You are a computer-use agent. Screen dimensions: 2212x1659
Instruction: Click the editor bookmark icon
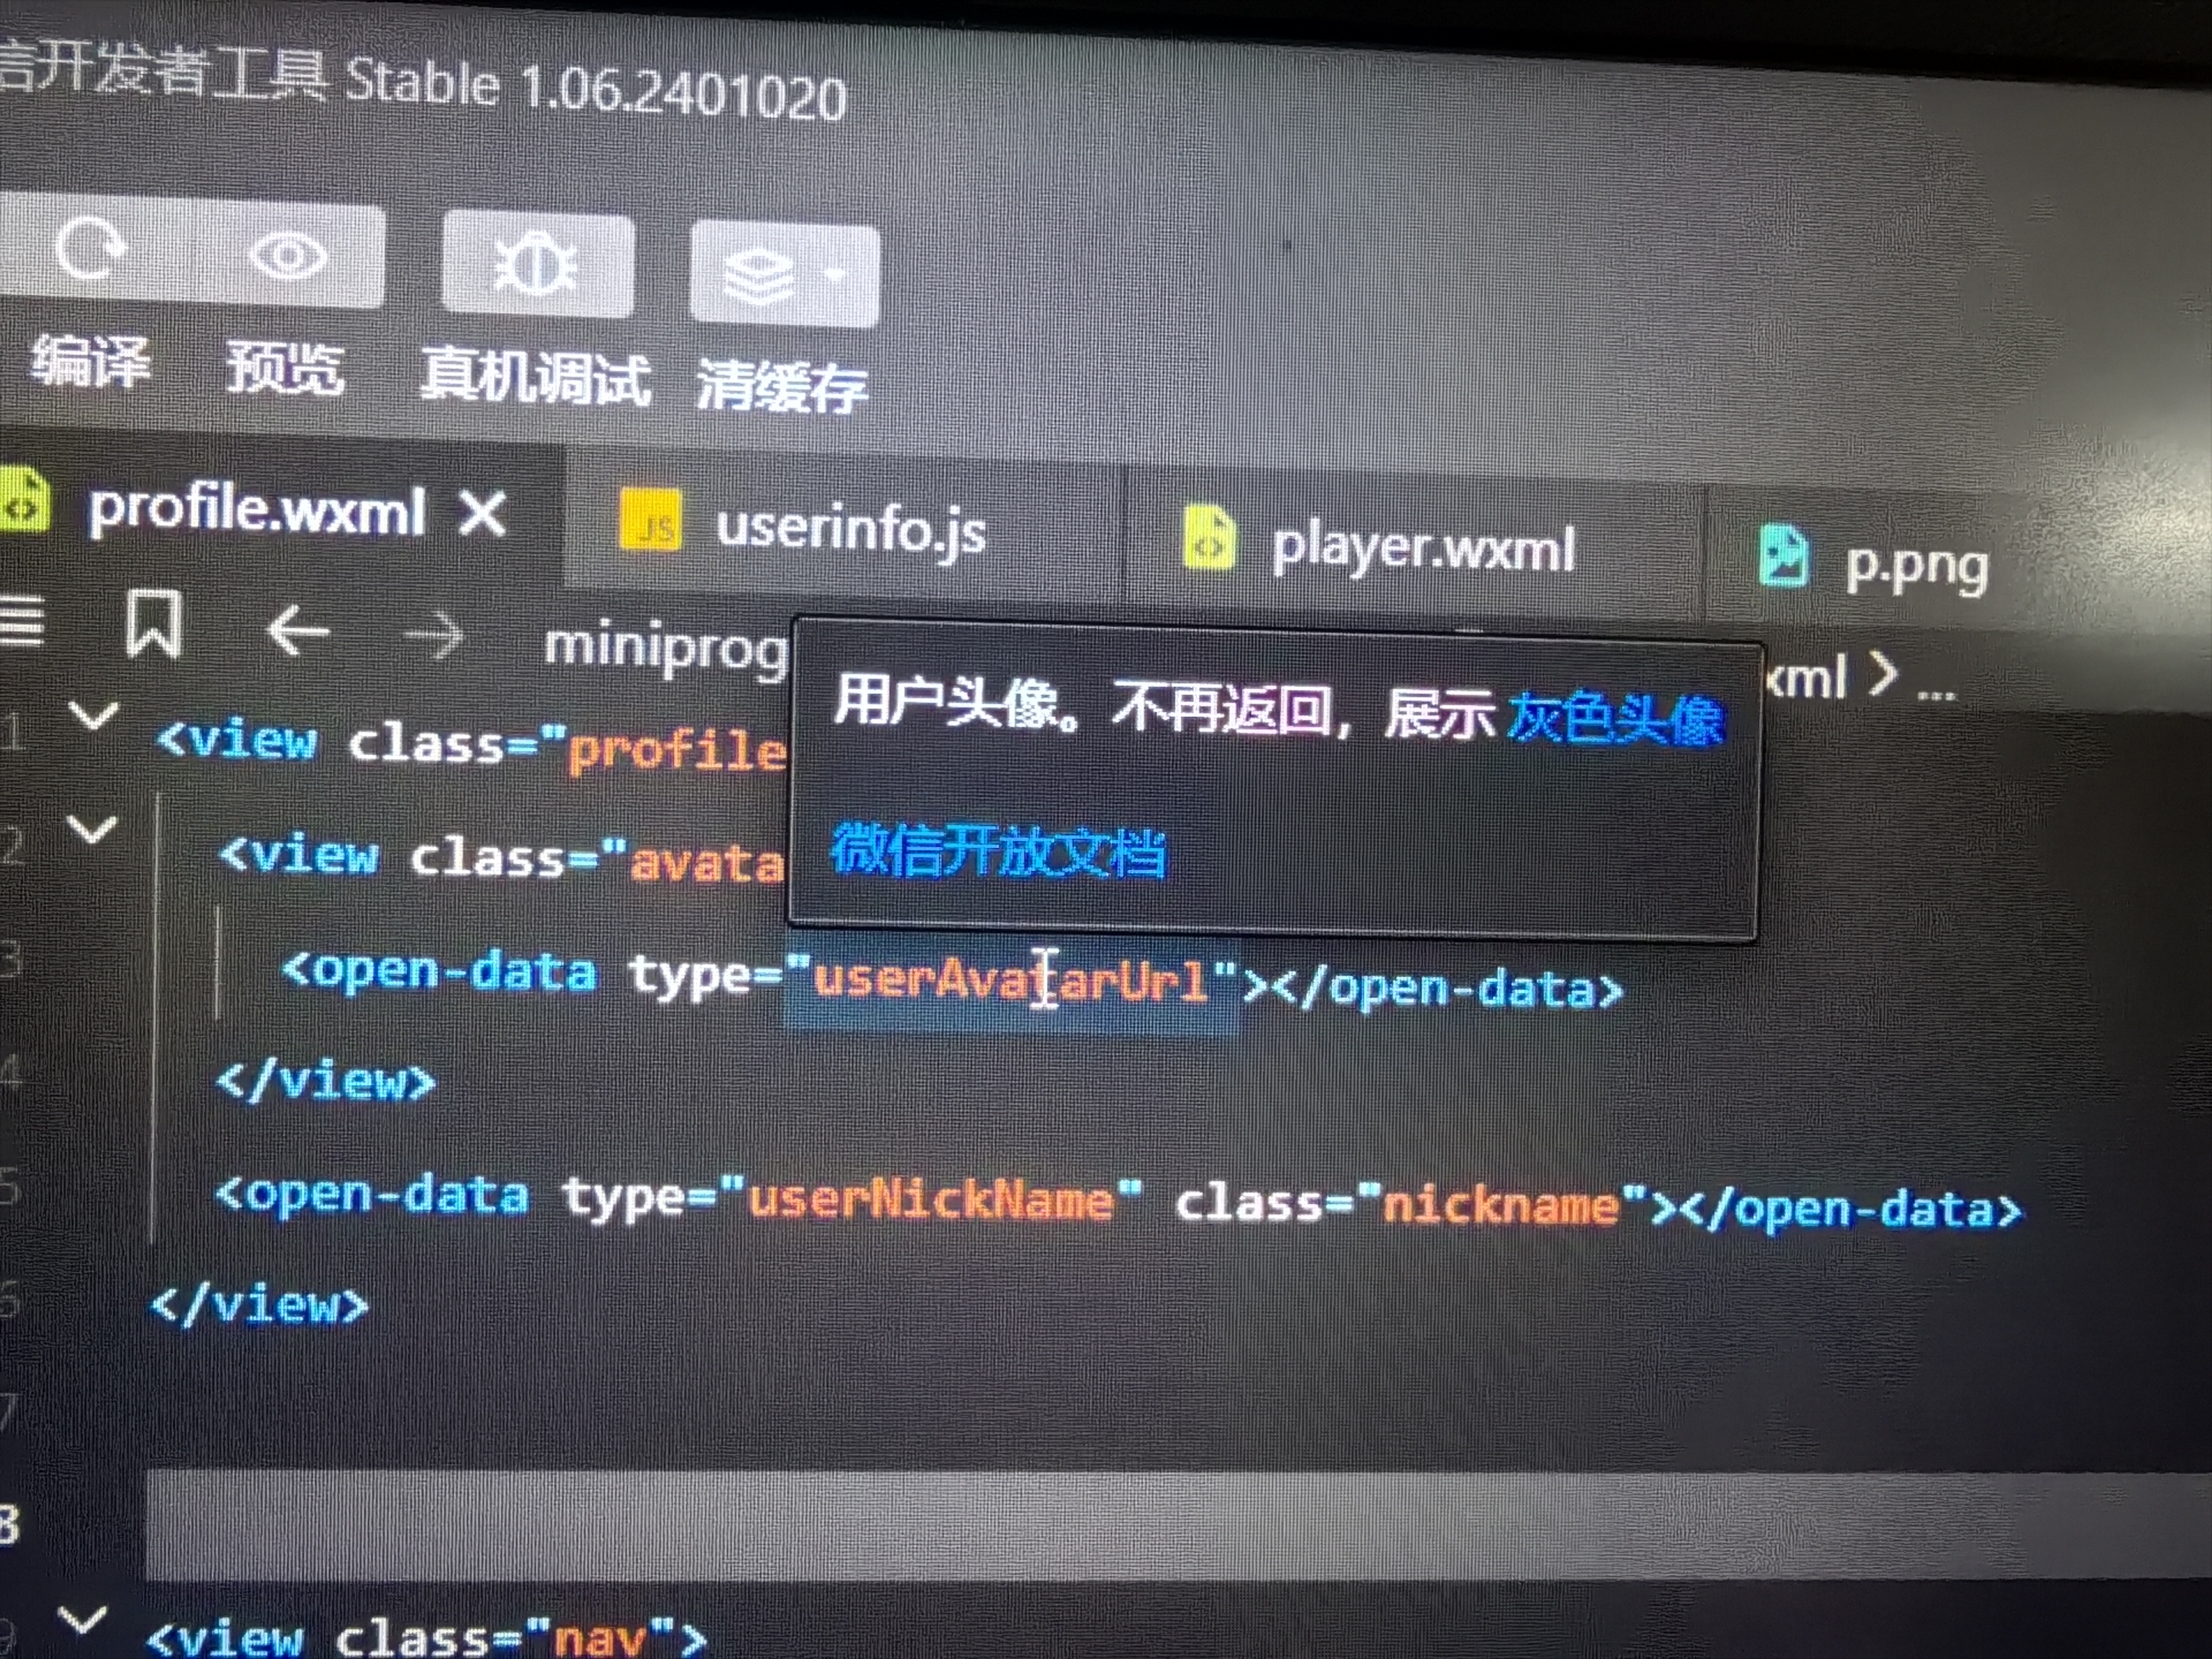point(153,623)
